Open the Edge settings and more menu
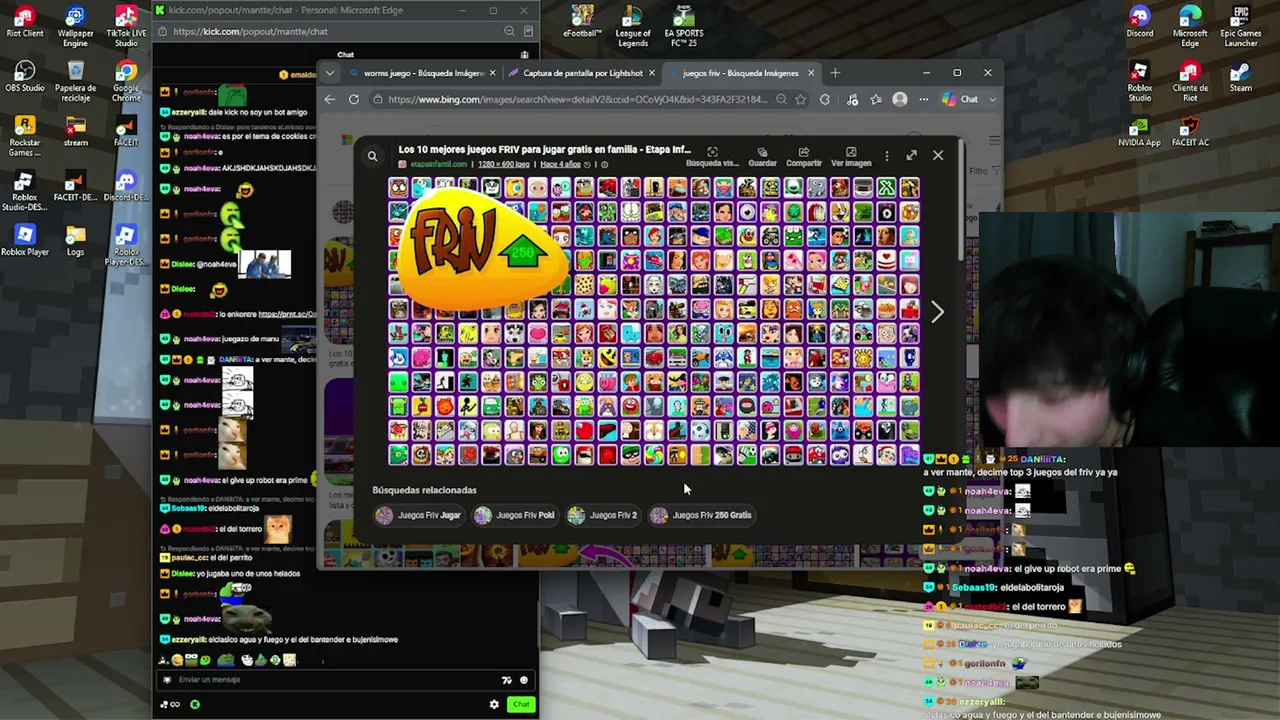This screenshot has width=1280, height=720. [x=924, y=99]
